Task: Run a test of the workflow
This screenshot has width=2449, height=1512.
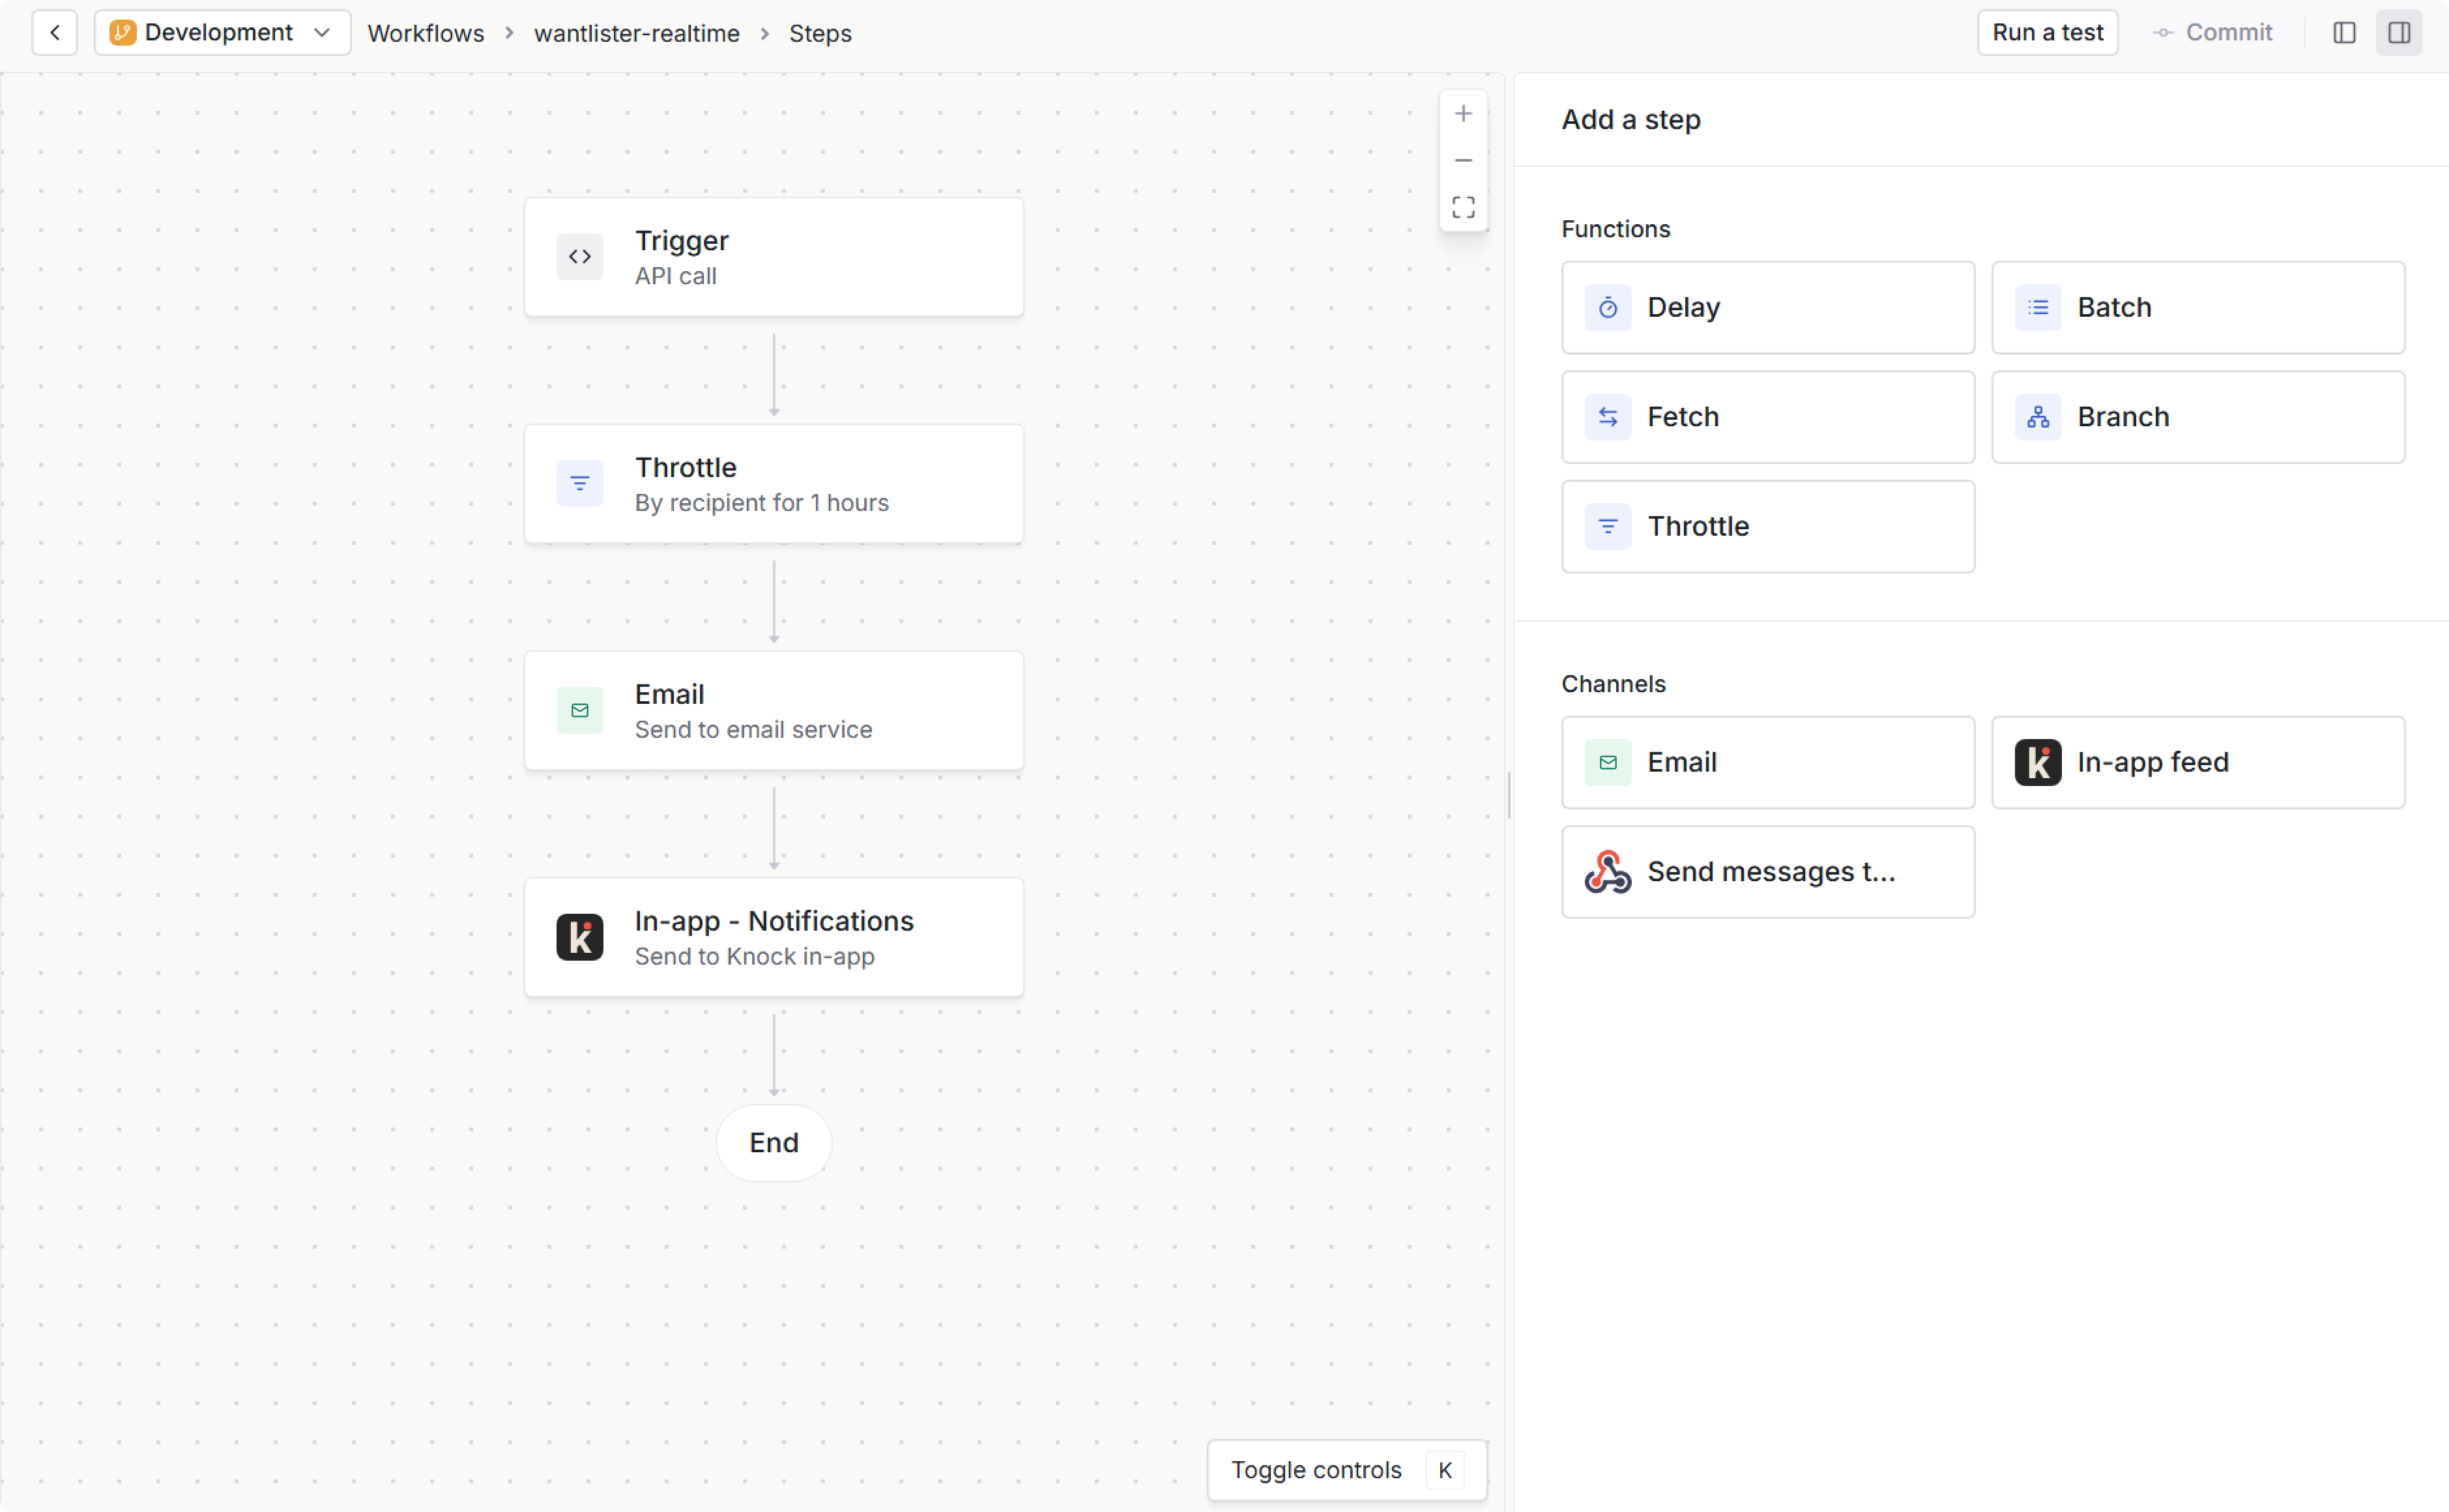Action: (2047, 32)
